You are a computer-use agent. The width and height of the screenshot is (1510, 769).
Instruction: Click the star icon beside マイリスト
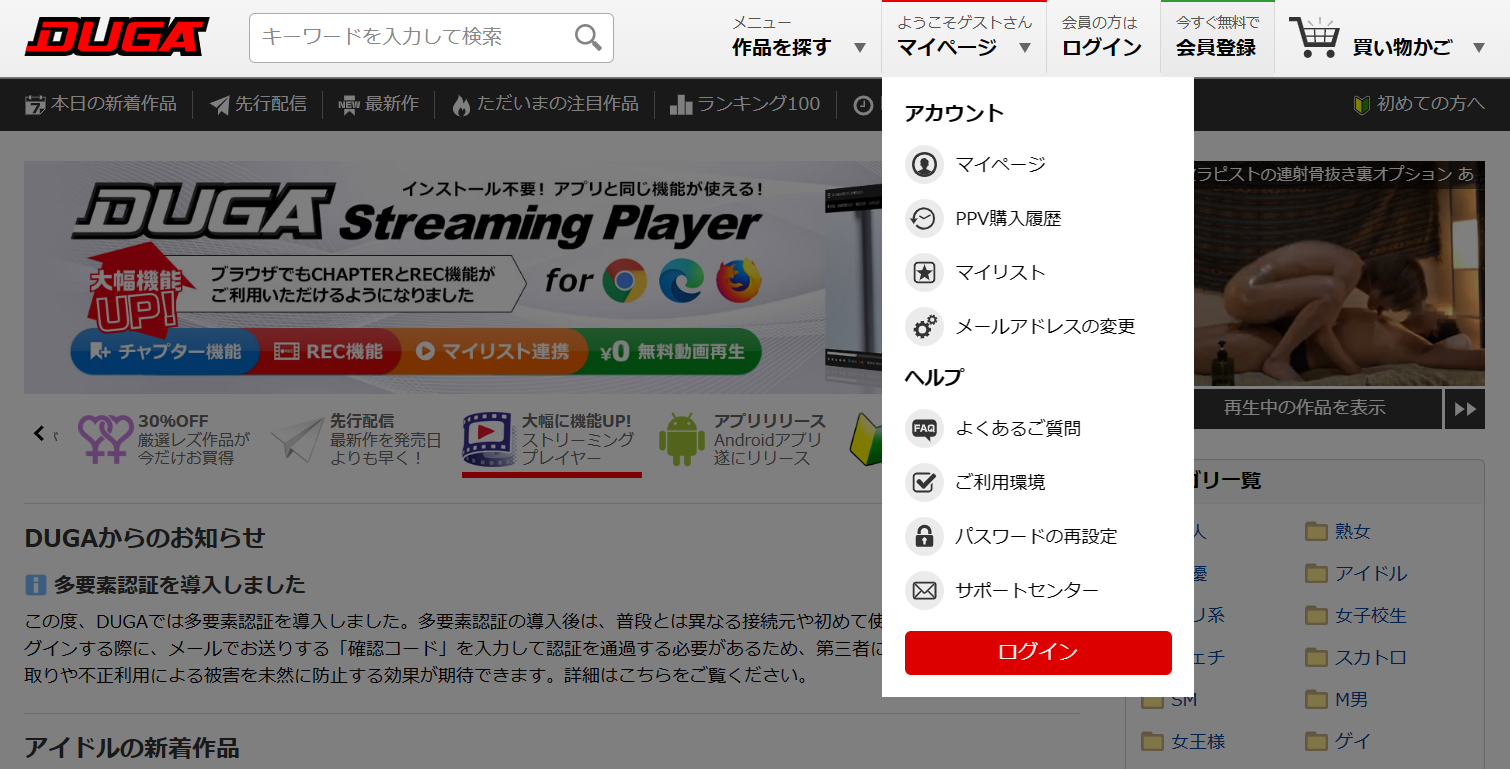924,272
